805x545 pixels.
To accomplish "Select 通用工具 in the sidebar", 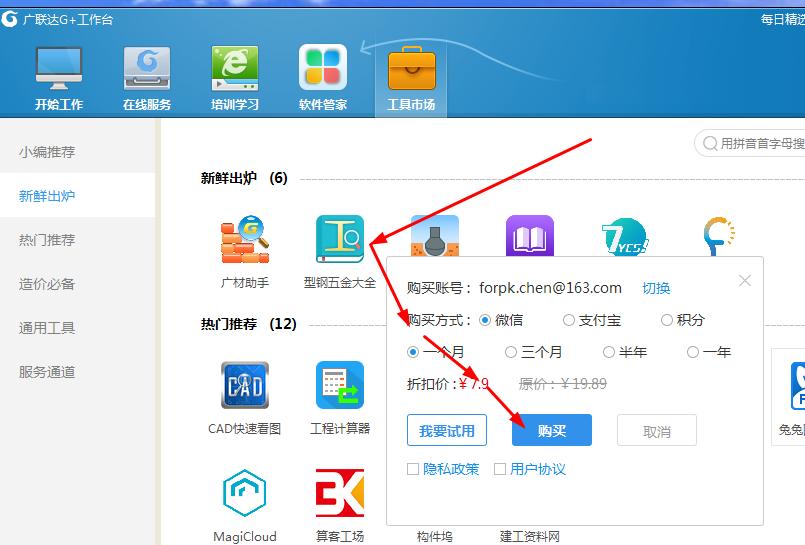I will click(x=77, y=327).
